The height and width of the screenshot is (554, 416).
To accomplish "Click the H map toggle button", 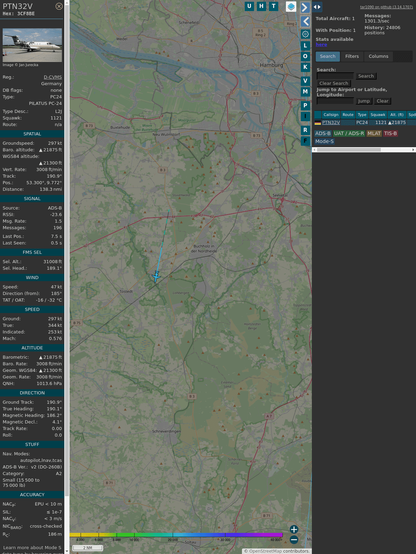I will tap(261, 6).
